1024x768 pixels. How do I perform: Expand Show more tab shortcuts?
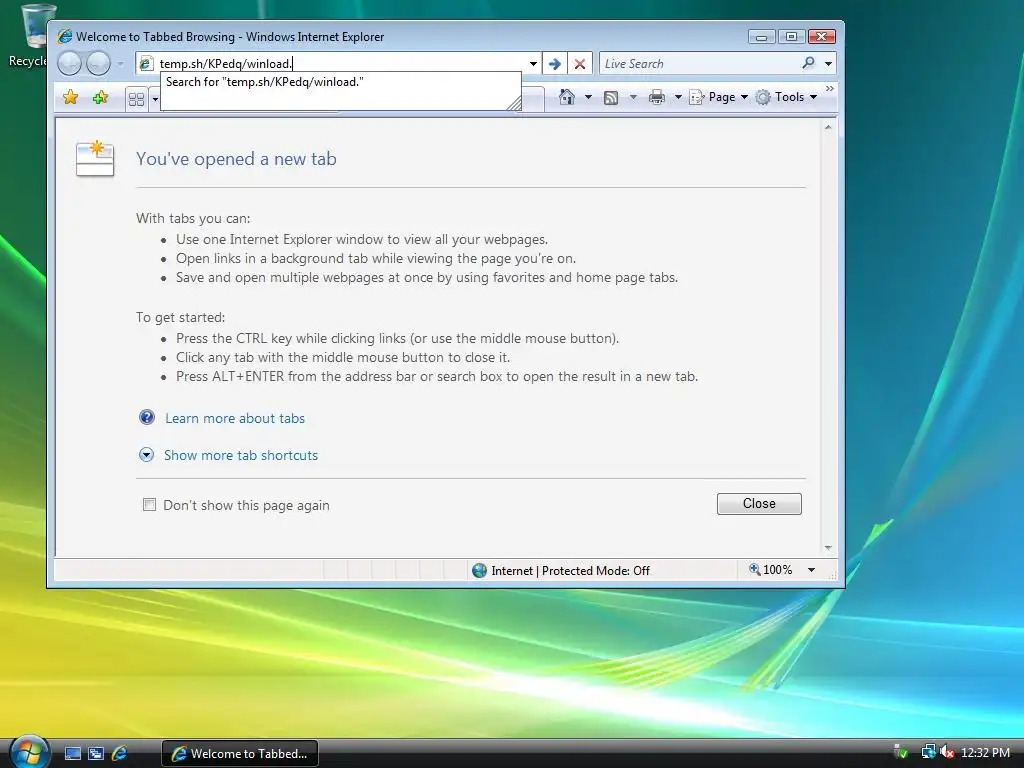[240, 455]
